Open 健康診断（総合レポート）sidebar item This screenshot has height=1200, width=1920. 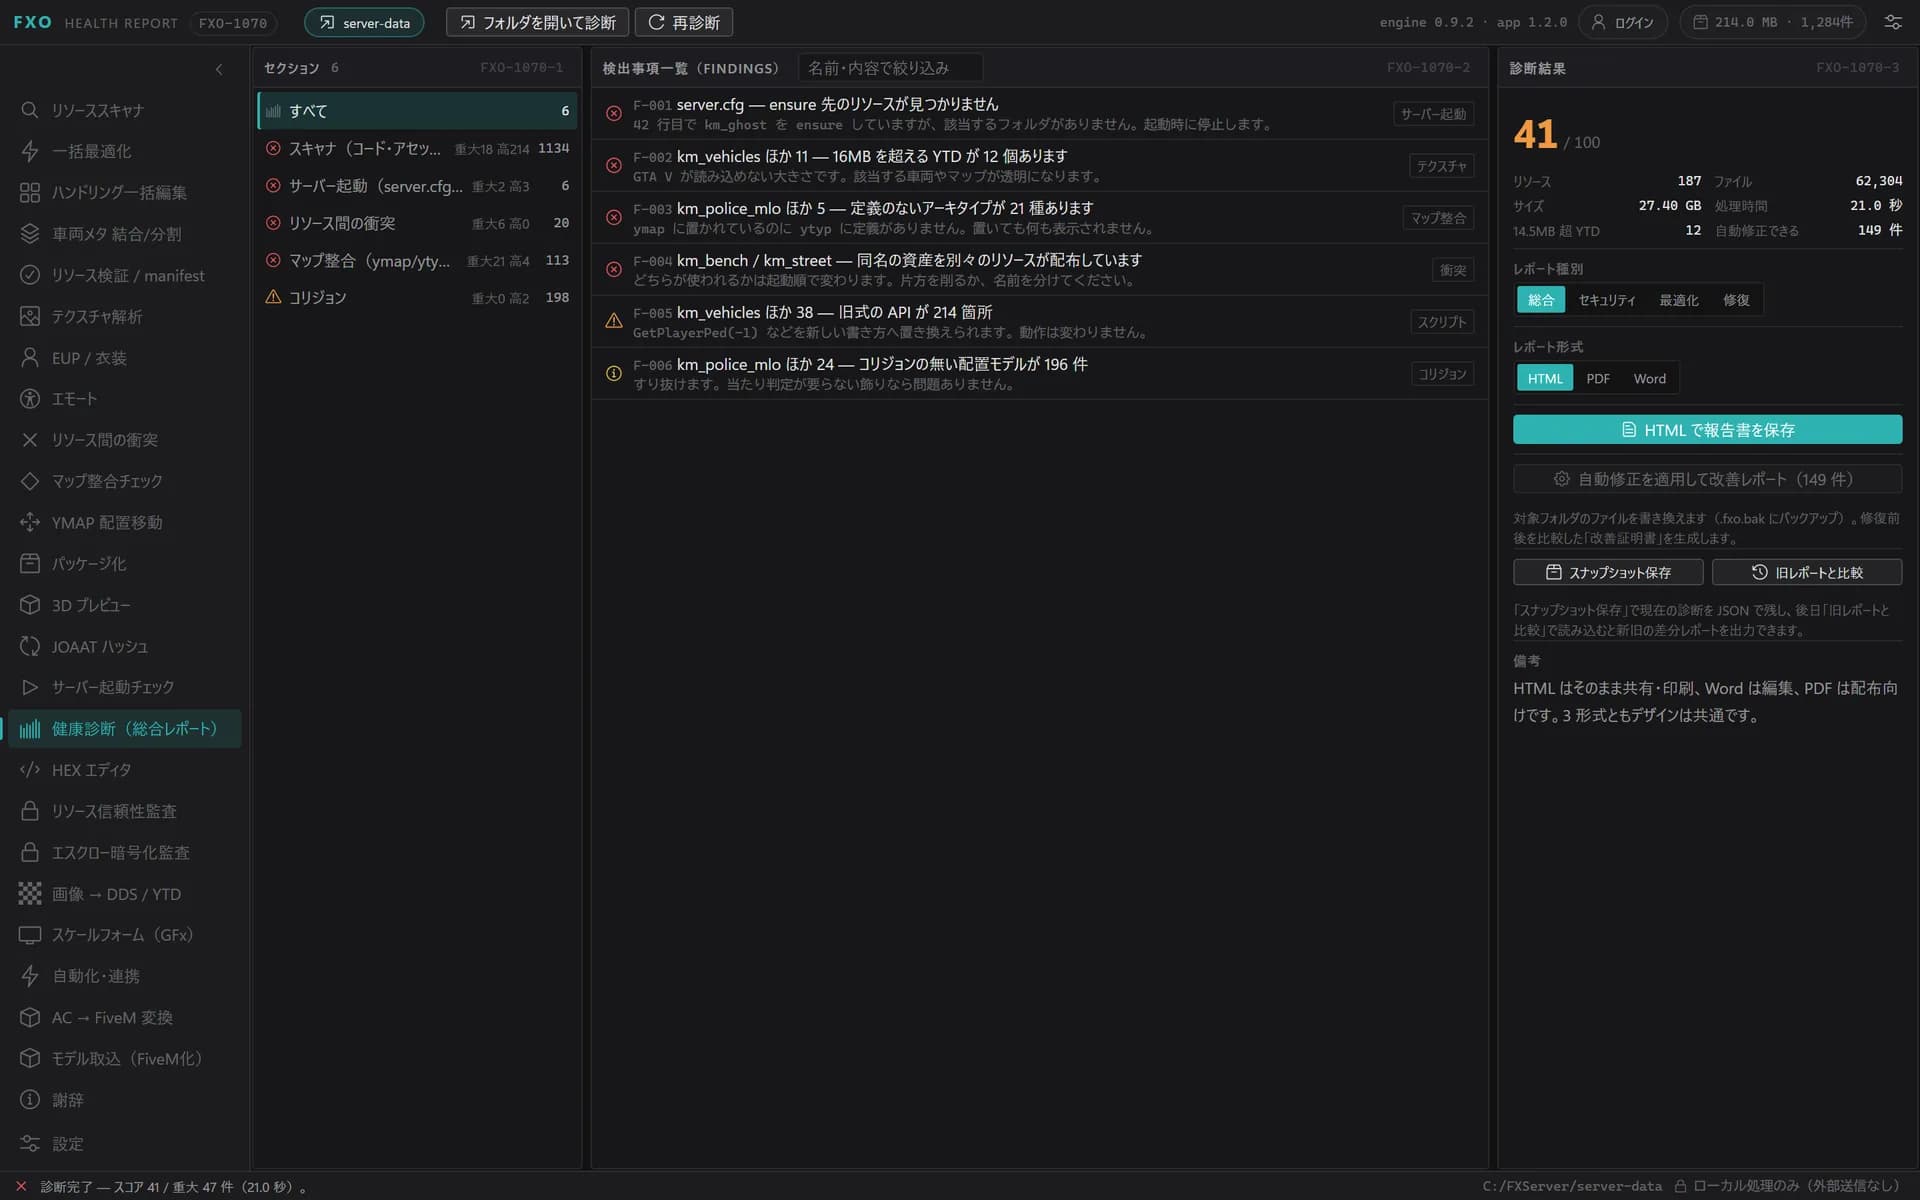coord(125,728)
